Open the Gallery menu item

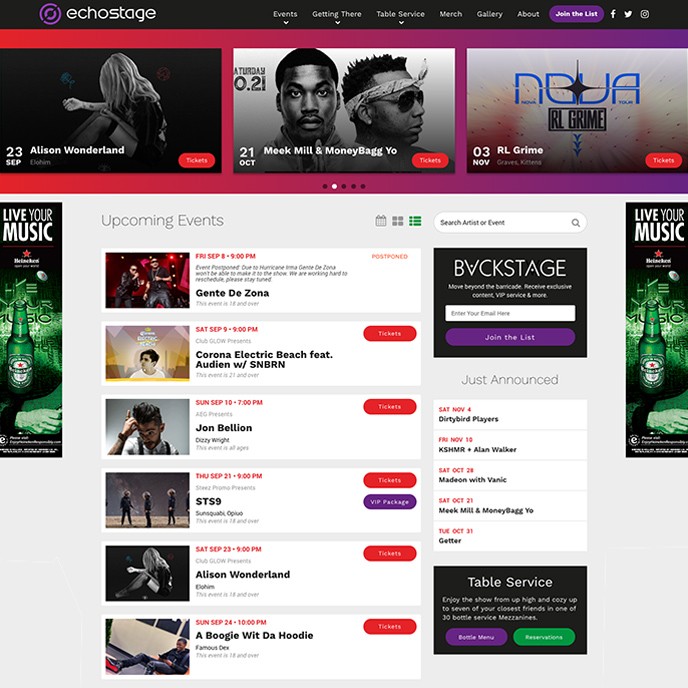coord(490,14)
